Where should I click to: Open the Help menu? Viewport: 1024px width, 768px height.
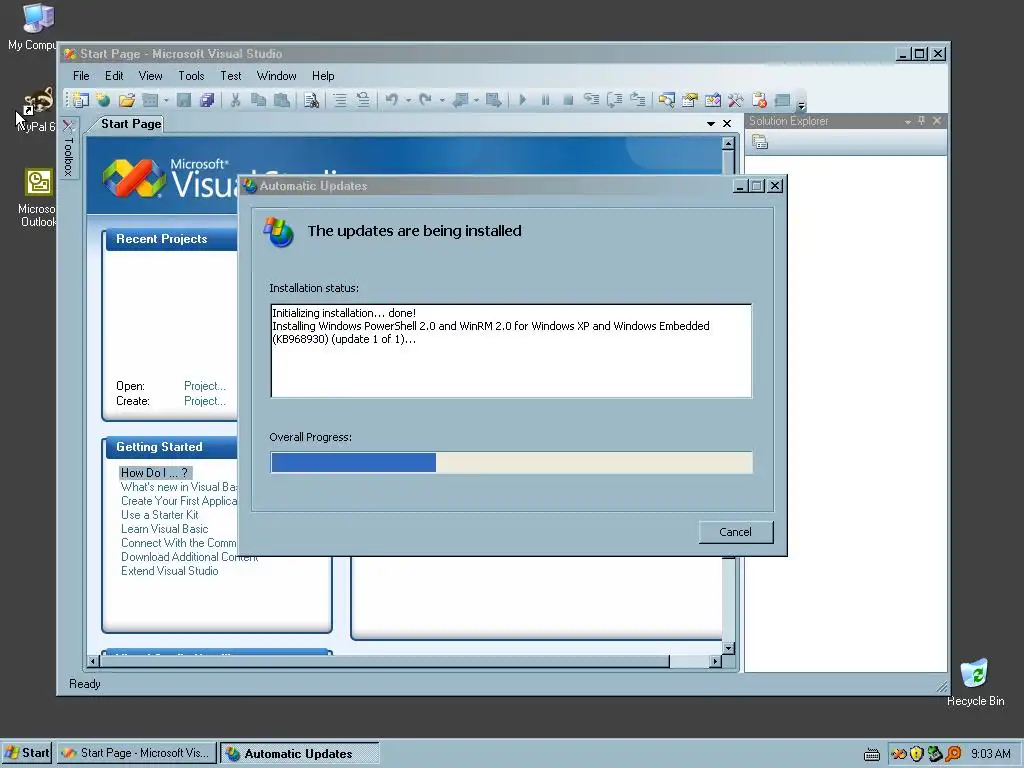click(323, 76)
